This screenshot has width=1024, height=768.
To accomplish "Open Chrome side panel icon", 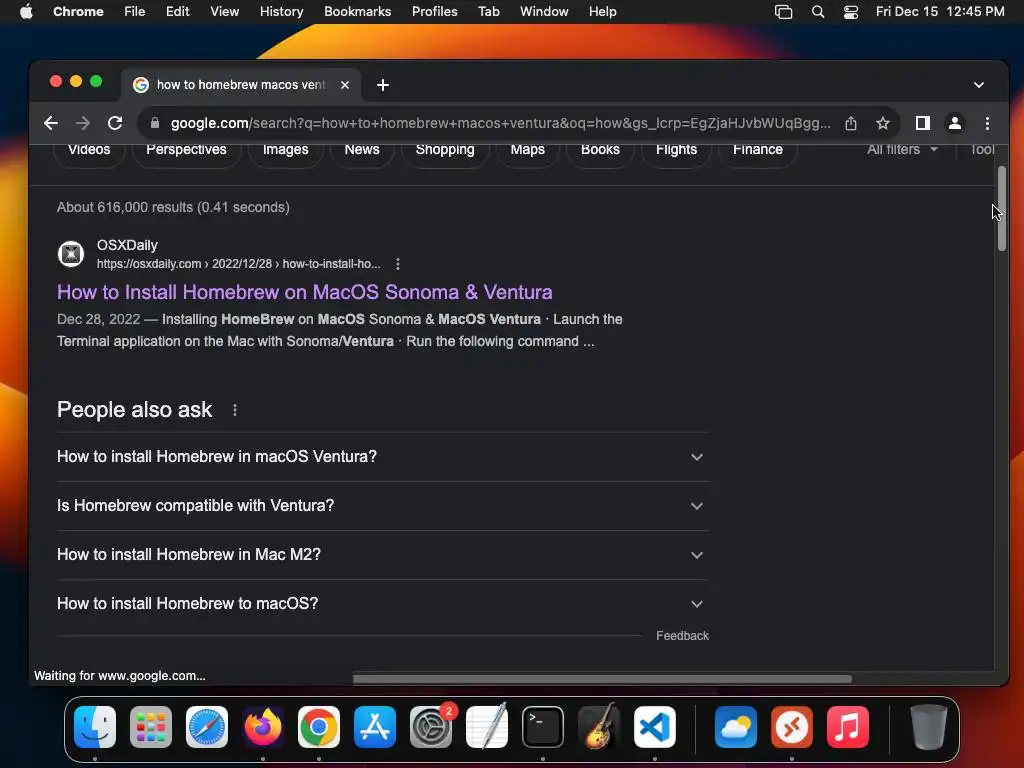I will (x=922, y=123).
